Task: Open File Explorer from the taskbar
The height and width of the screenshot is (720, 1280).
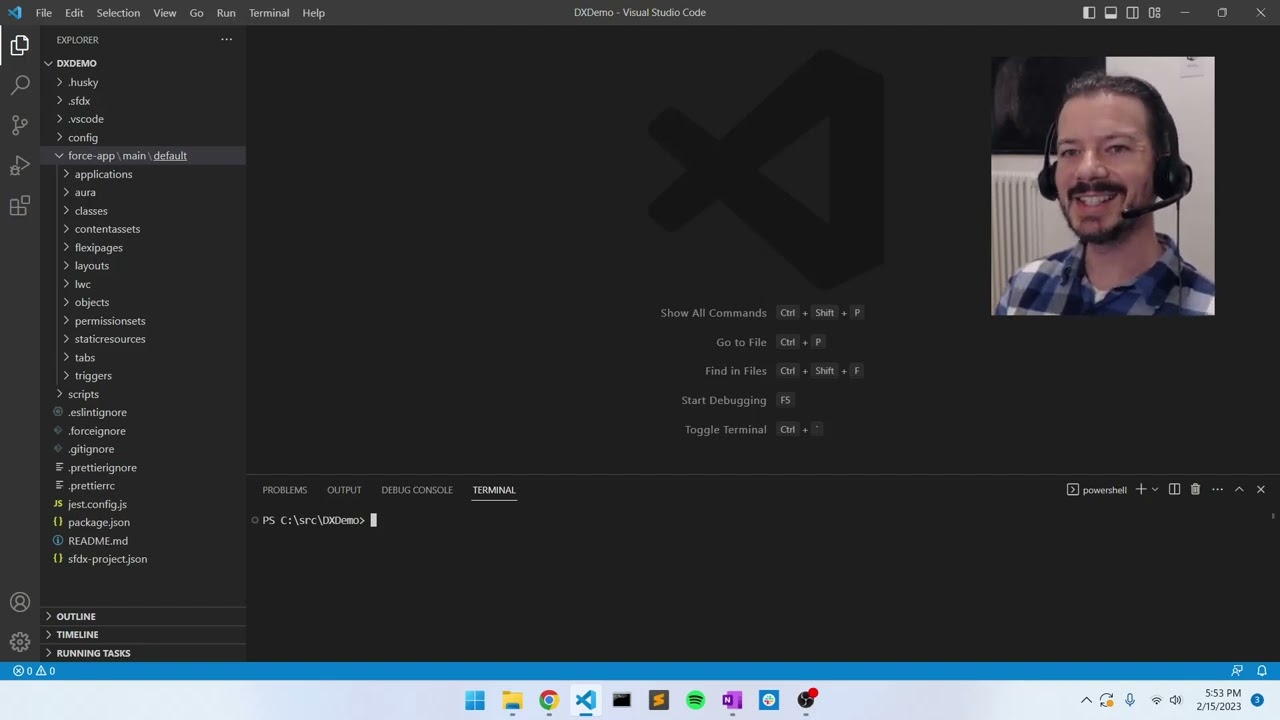Action: pyautogui.click(x=512, y=700)
